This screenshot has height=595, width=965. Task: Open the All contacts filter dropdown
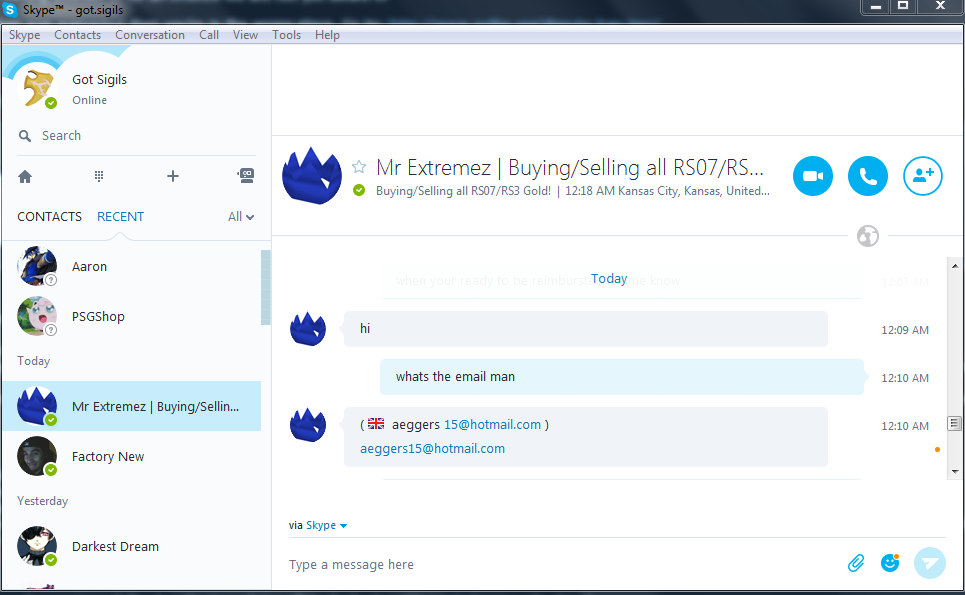tap(241, 217)
